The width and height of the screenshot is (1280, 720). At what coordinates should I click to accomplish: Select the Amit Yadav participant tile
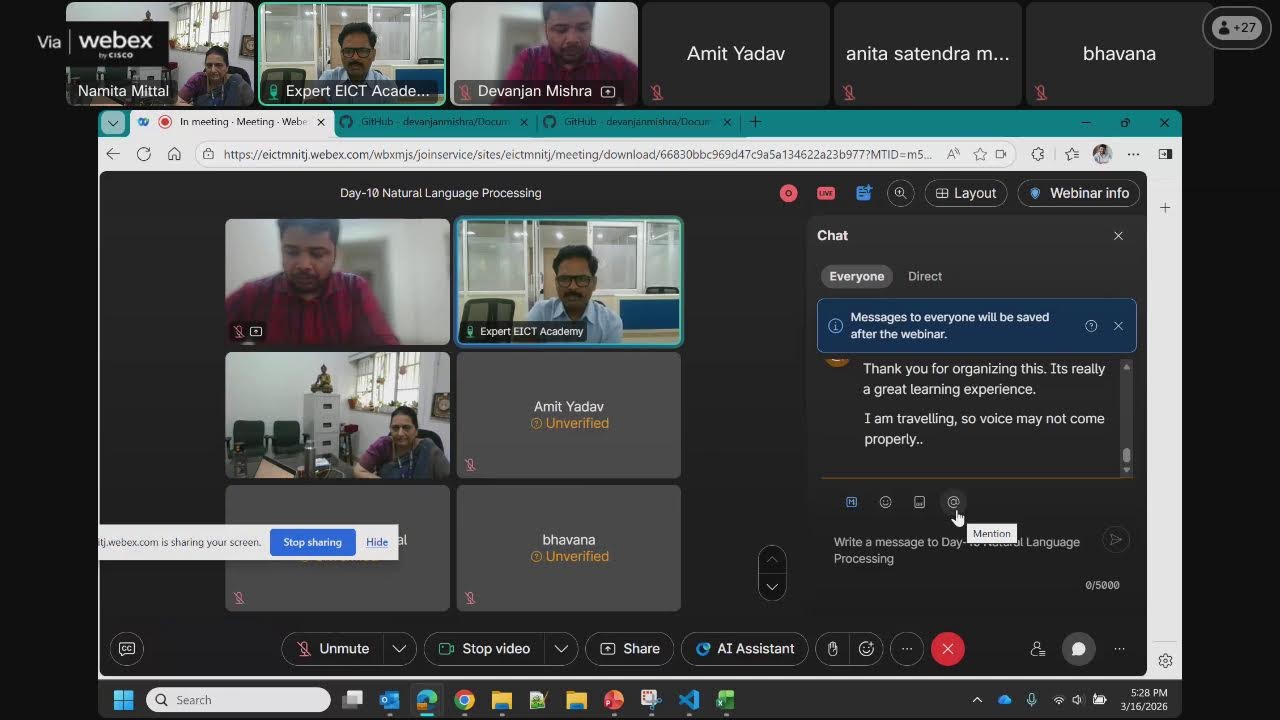tap(569, 415)
